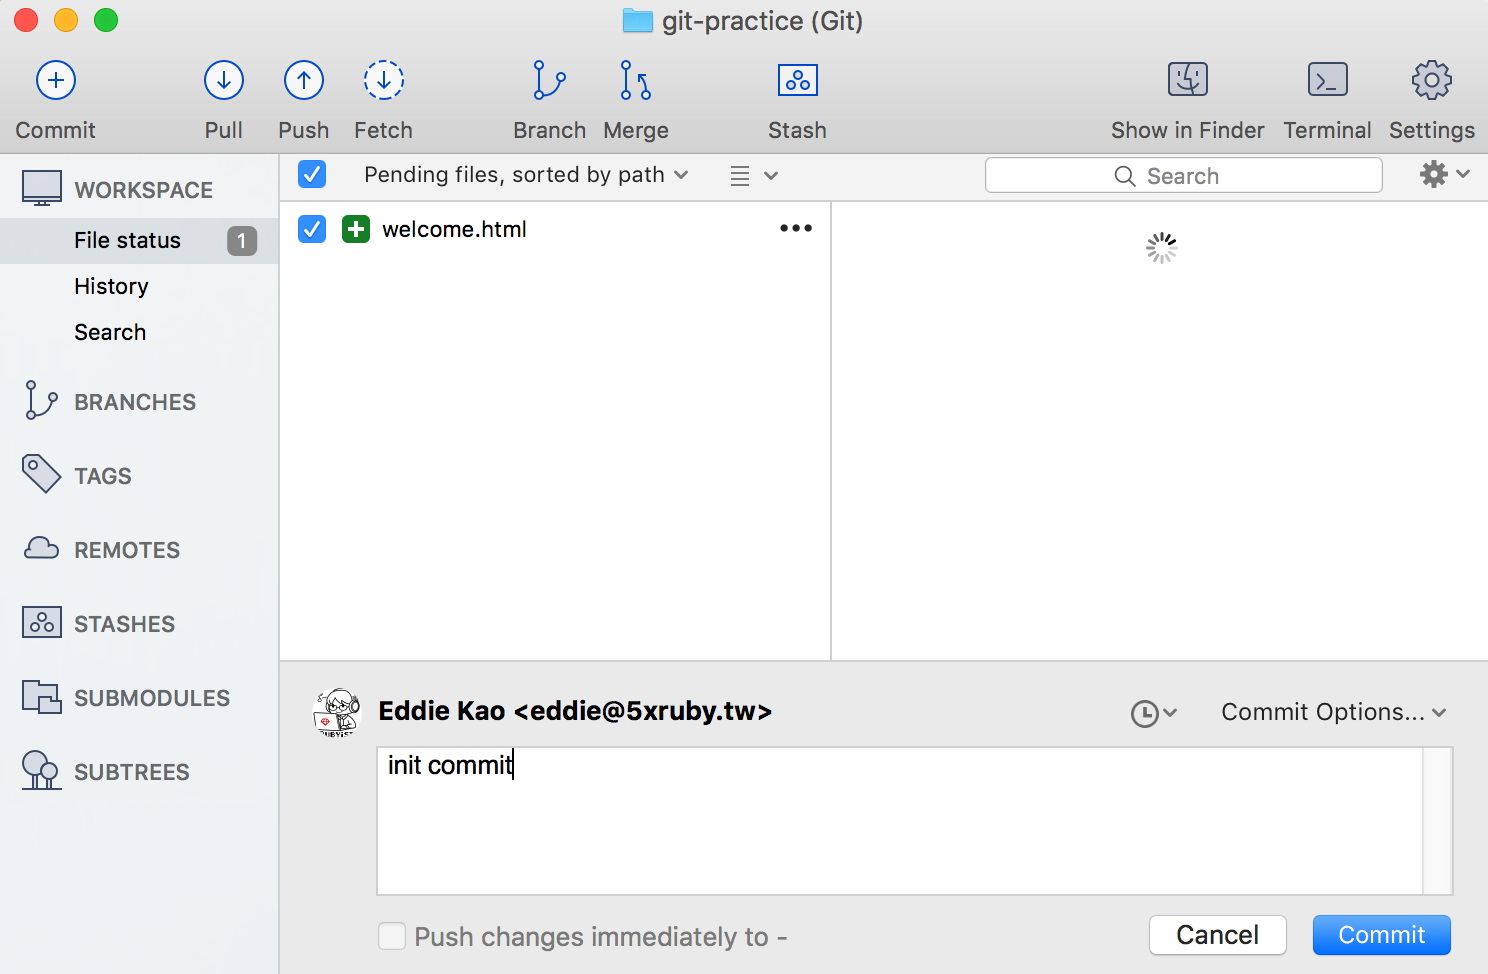Uncheck the welcome.html file checkbox
Image resolution: width=1488 pixels, height=974 pixels.
click(x=312, y=229)
